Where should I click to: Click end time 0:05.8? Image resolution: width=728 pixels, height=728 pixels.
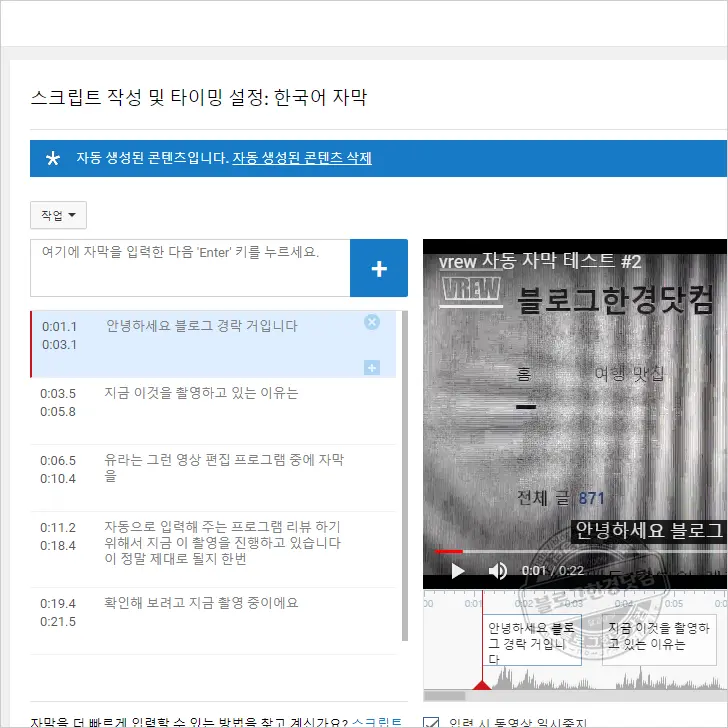pyautogui.click(x=58, y=411)
